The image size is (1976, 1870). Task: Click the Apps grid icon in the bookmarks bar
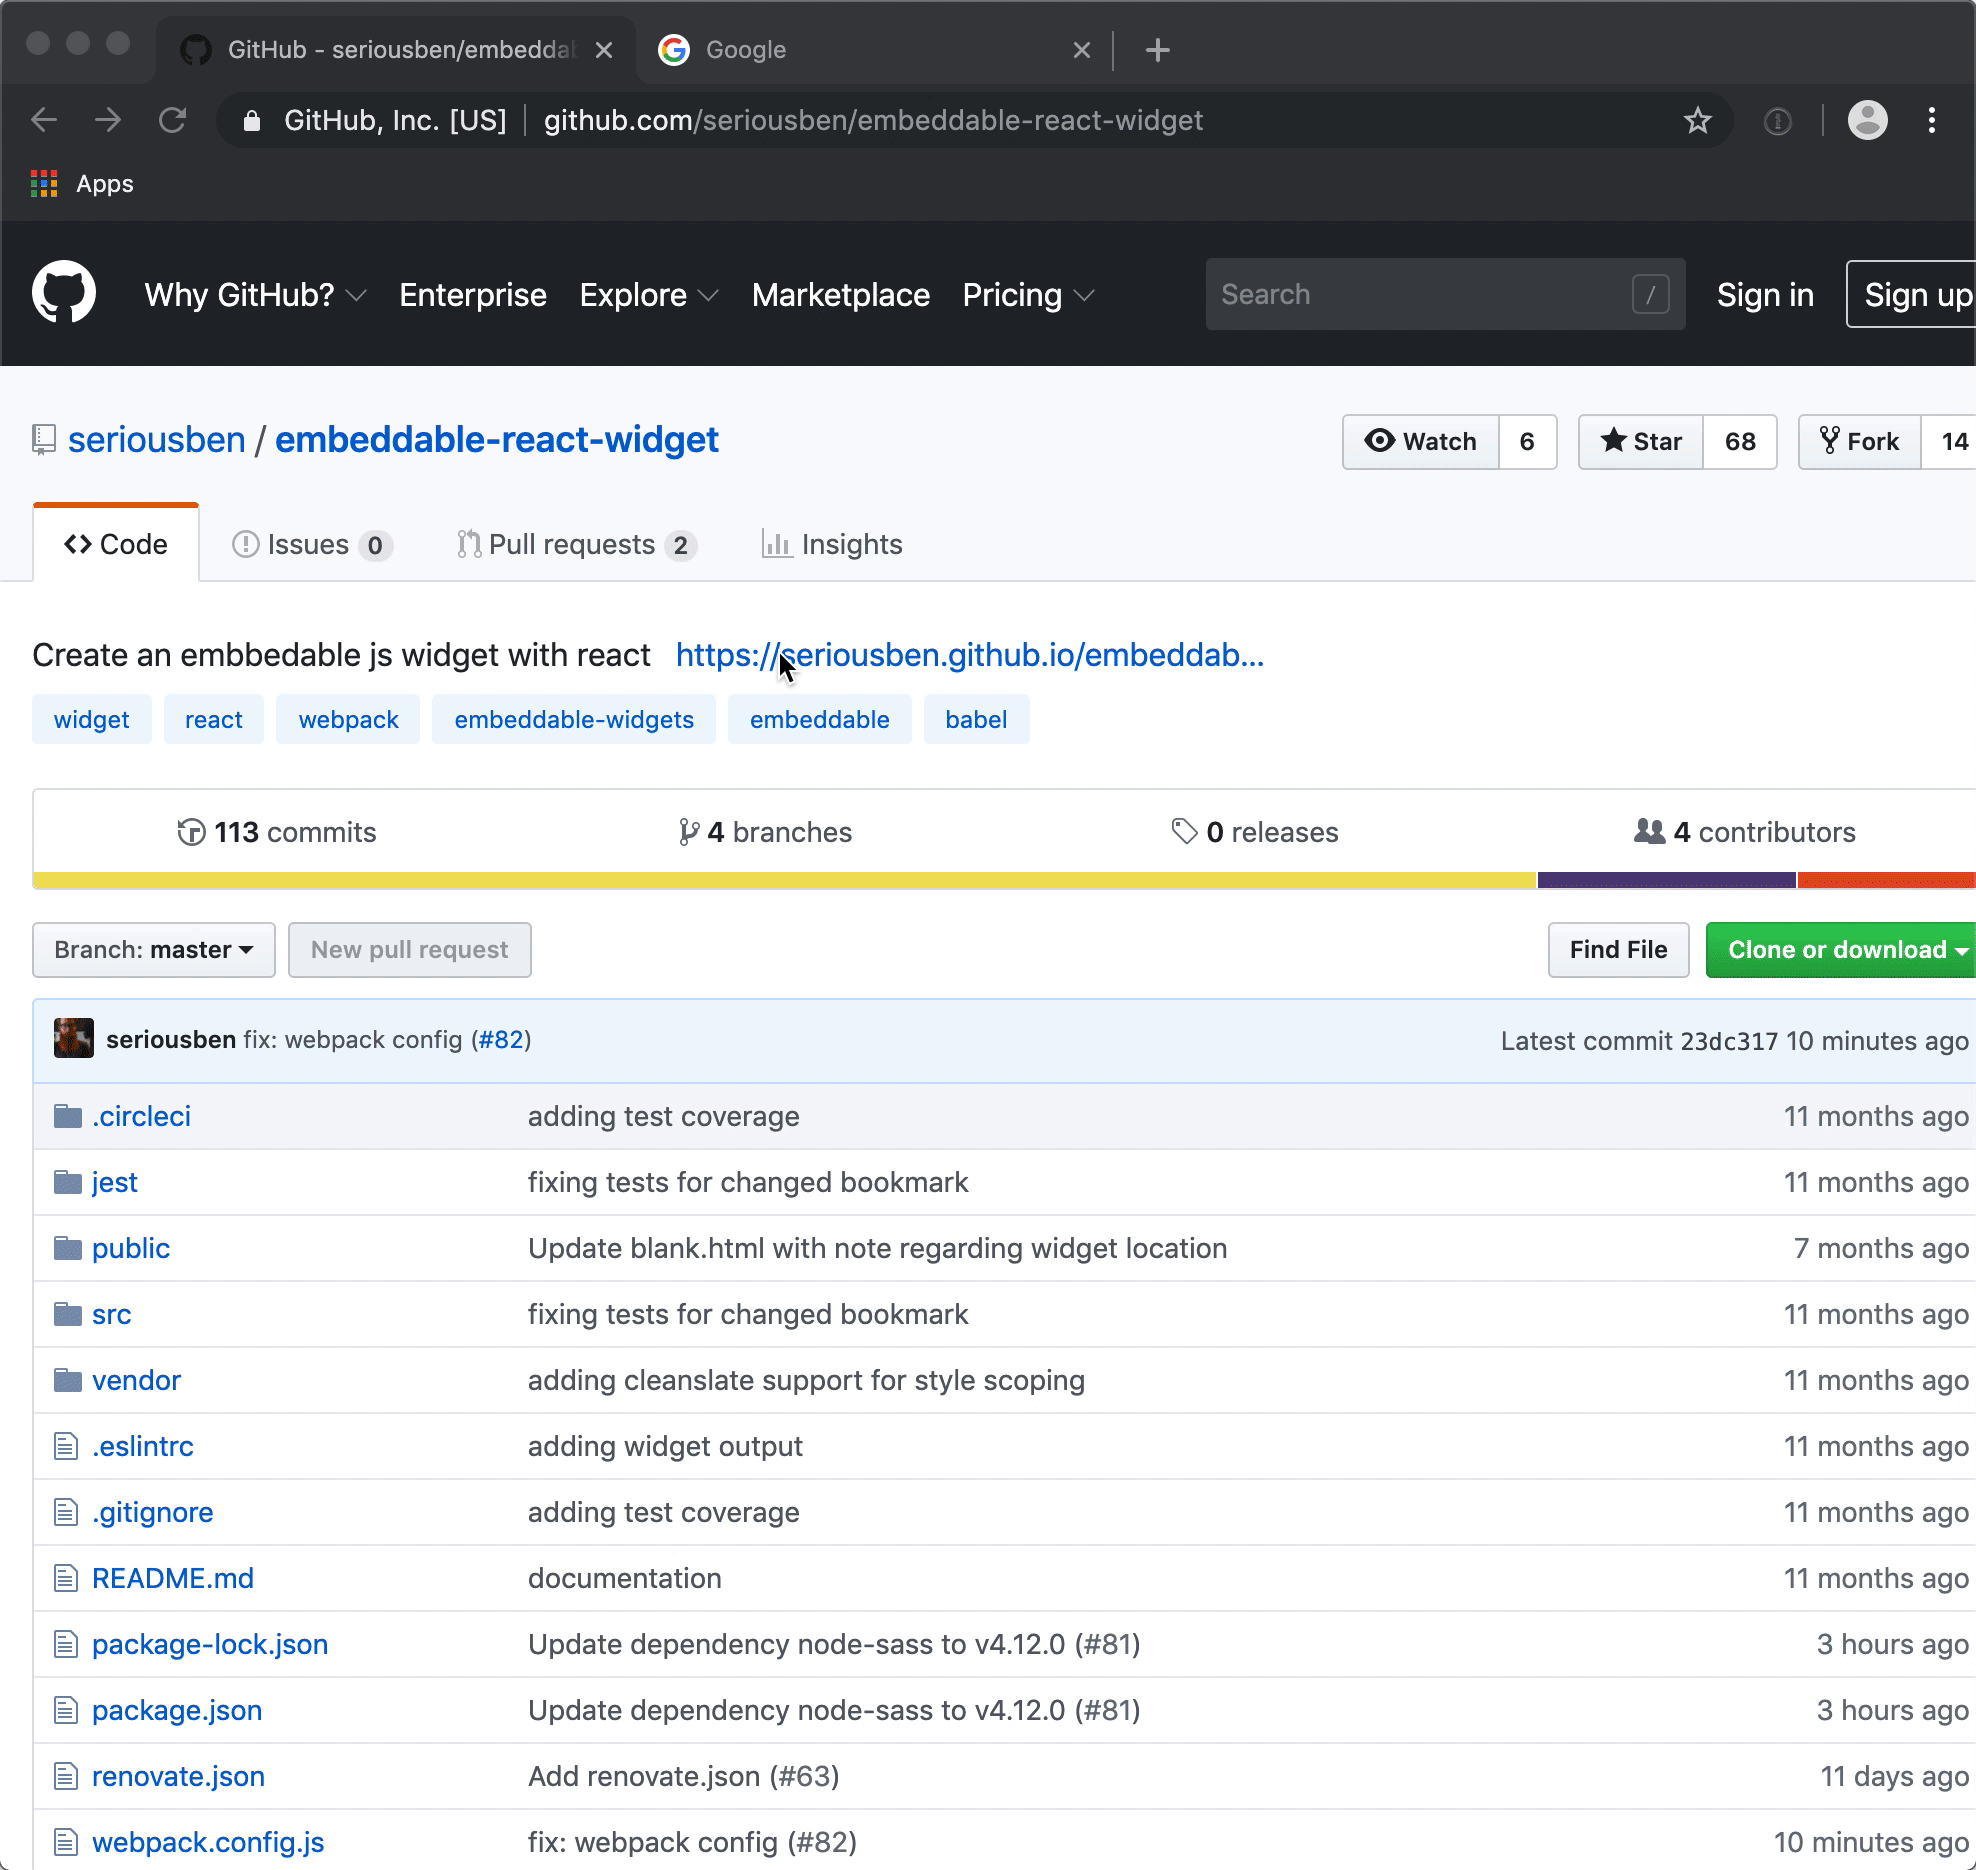[44, 184]
